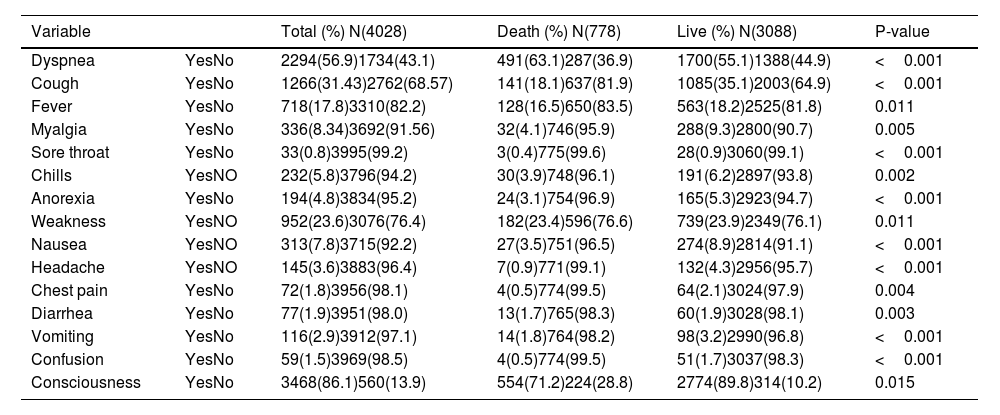The width and height of the screenshot is (1000, 415).
Task: Select Myalgia's P-value of 0.005
Action: (x=894, y=130)
